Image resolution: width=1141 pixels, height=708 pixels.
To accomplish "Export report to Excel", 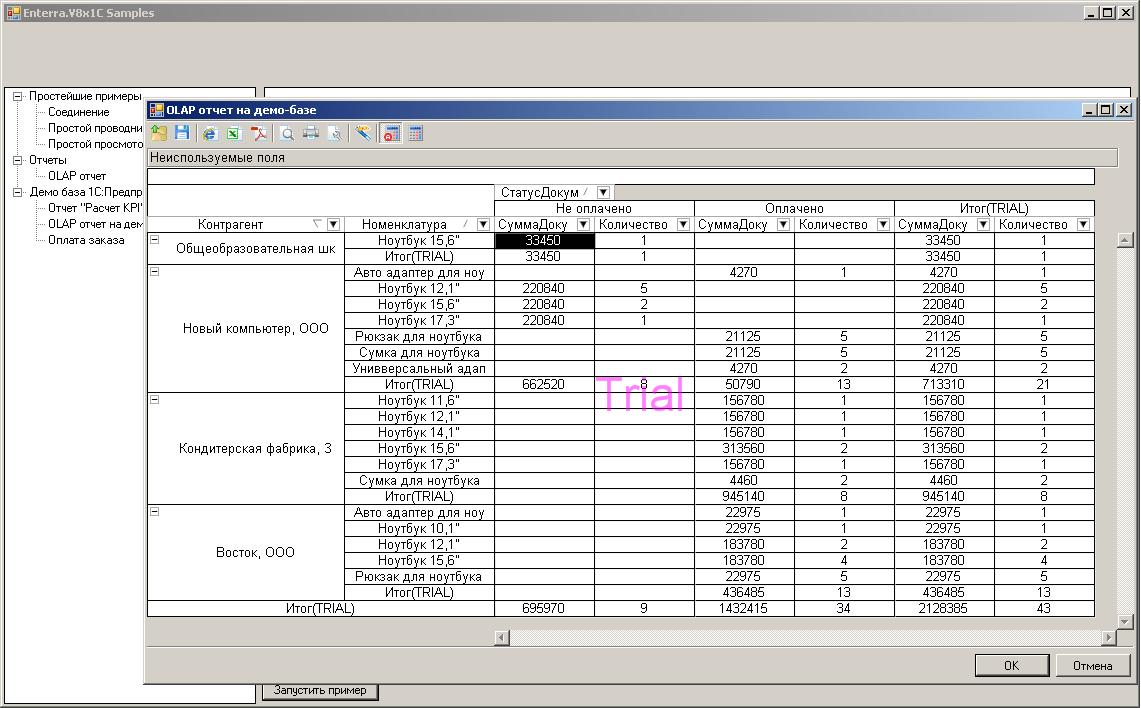I will 234,133.
